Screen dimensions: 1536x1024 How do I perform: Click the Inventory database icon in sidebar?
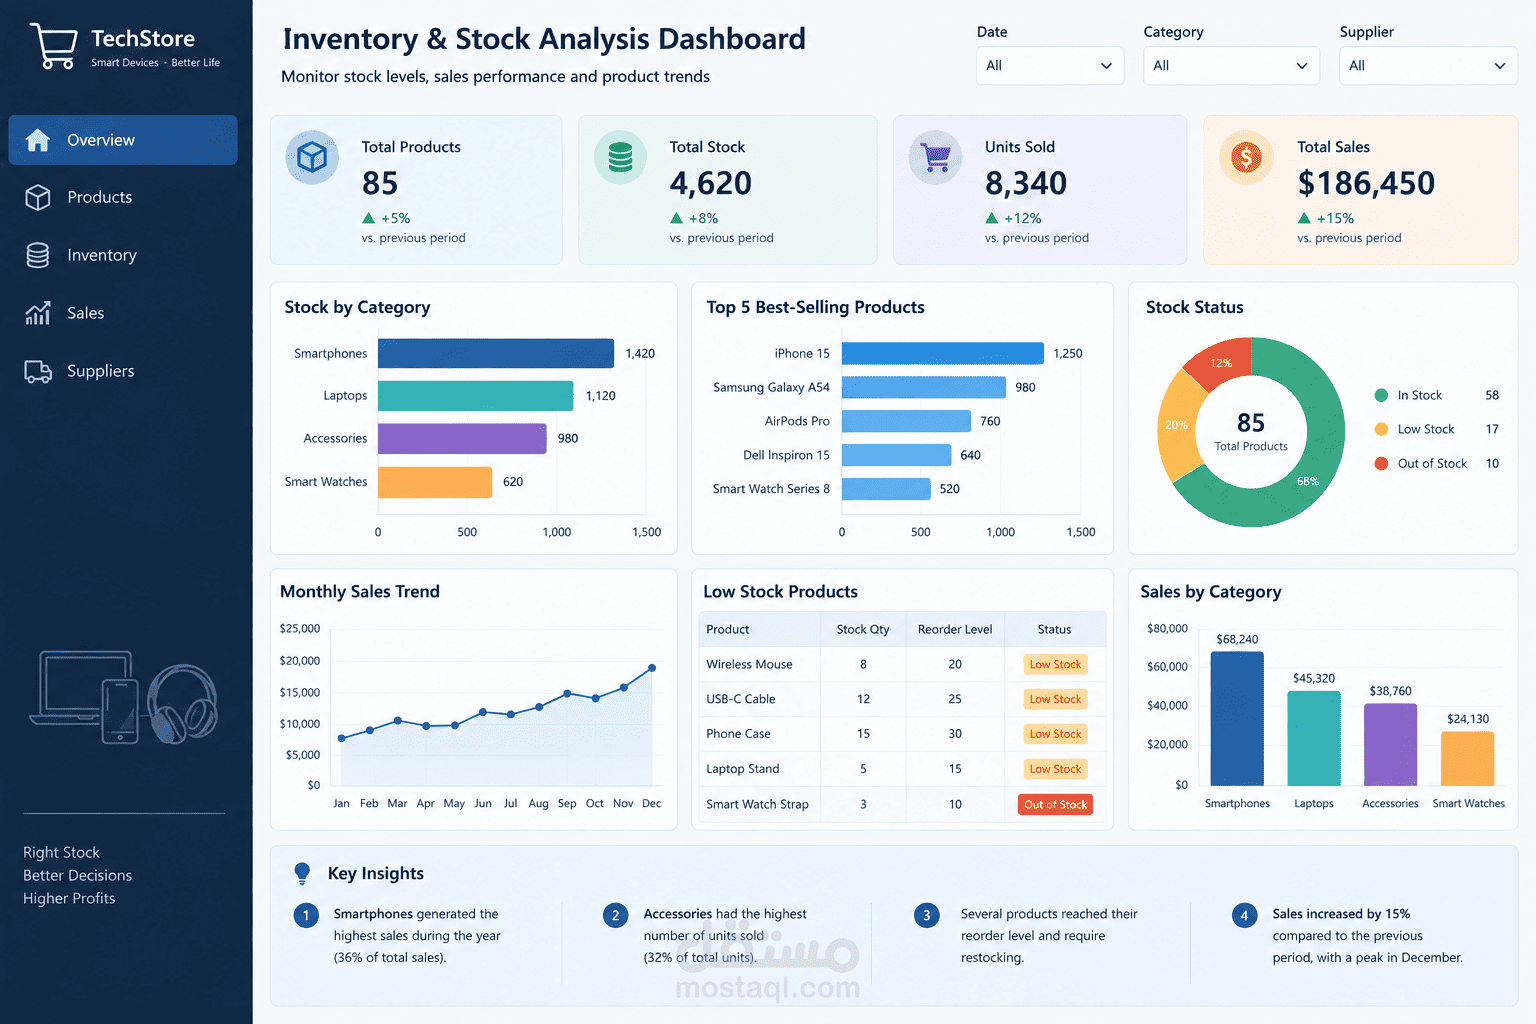[38, 255]
